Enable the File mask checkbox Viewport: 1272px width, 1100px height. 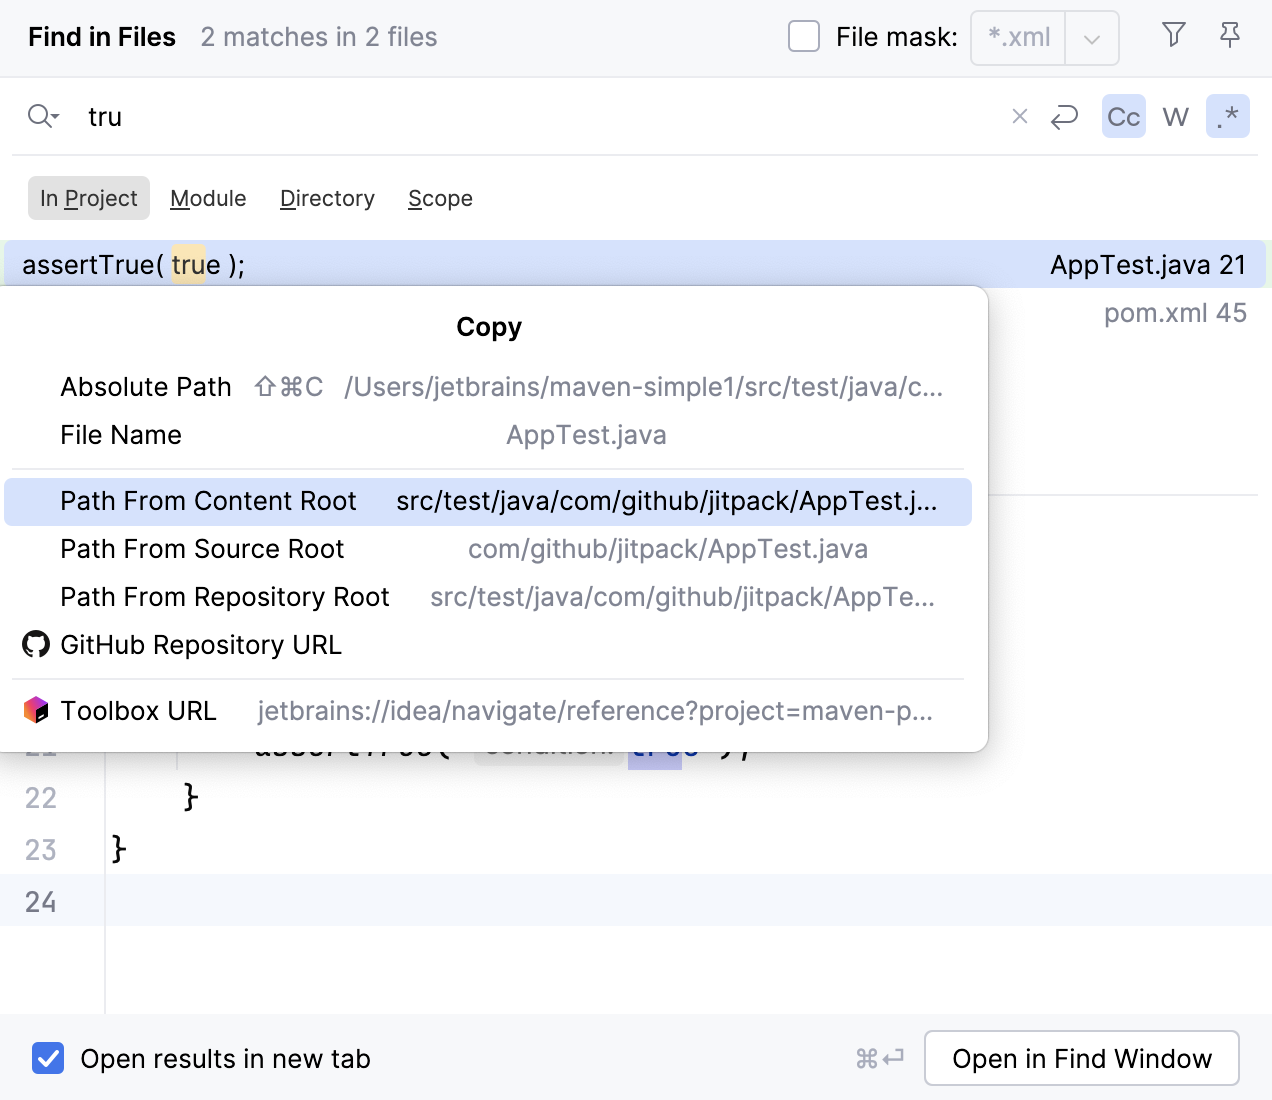click(804, 35)
